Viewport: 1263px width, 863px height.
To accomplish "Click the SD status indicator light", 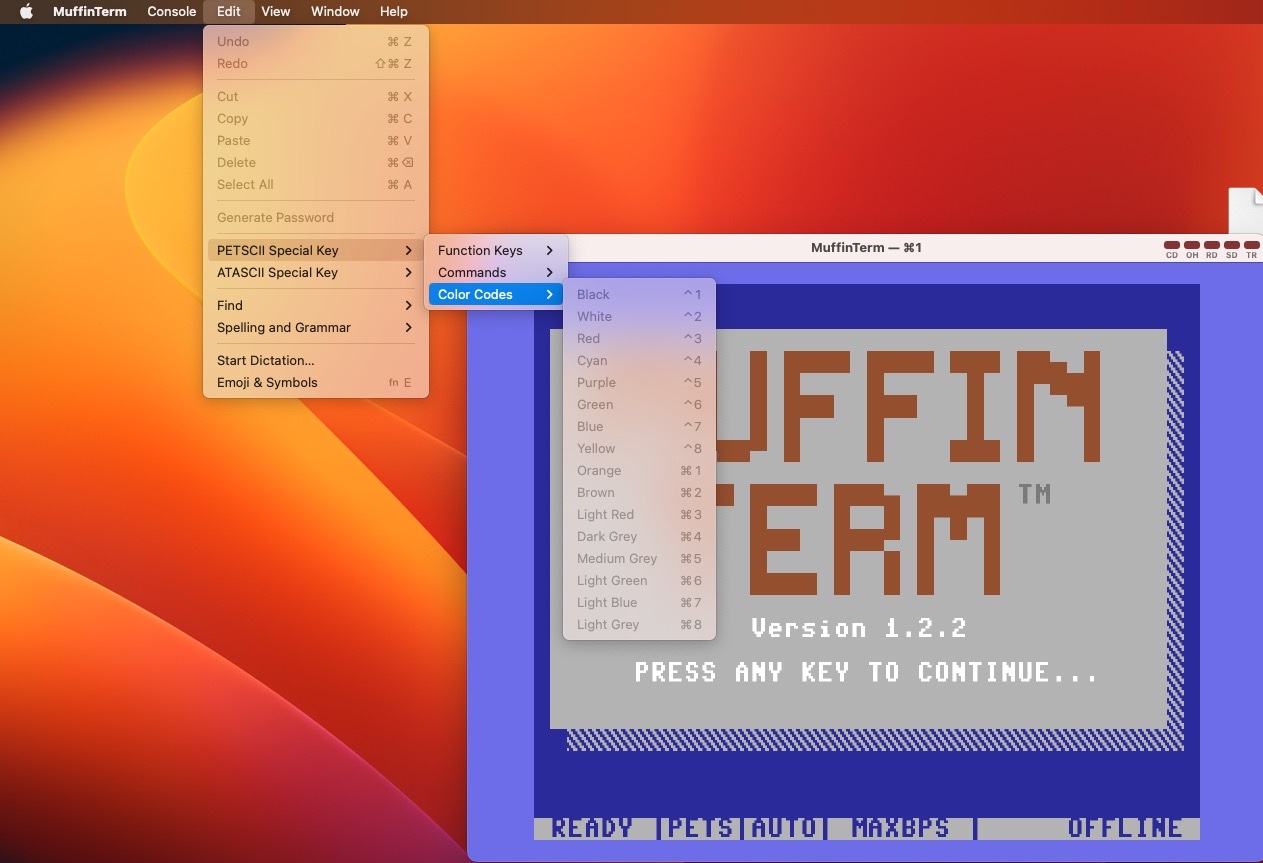I will 1232,245.
